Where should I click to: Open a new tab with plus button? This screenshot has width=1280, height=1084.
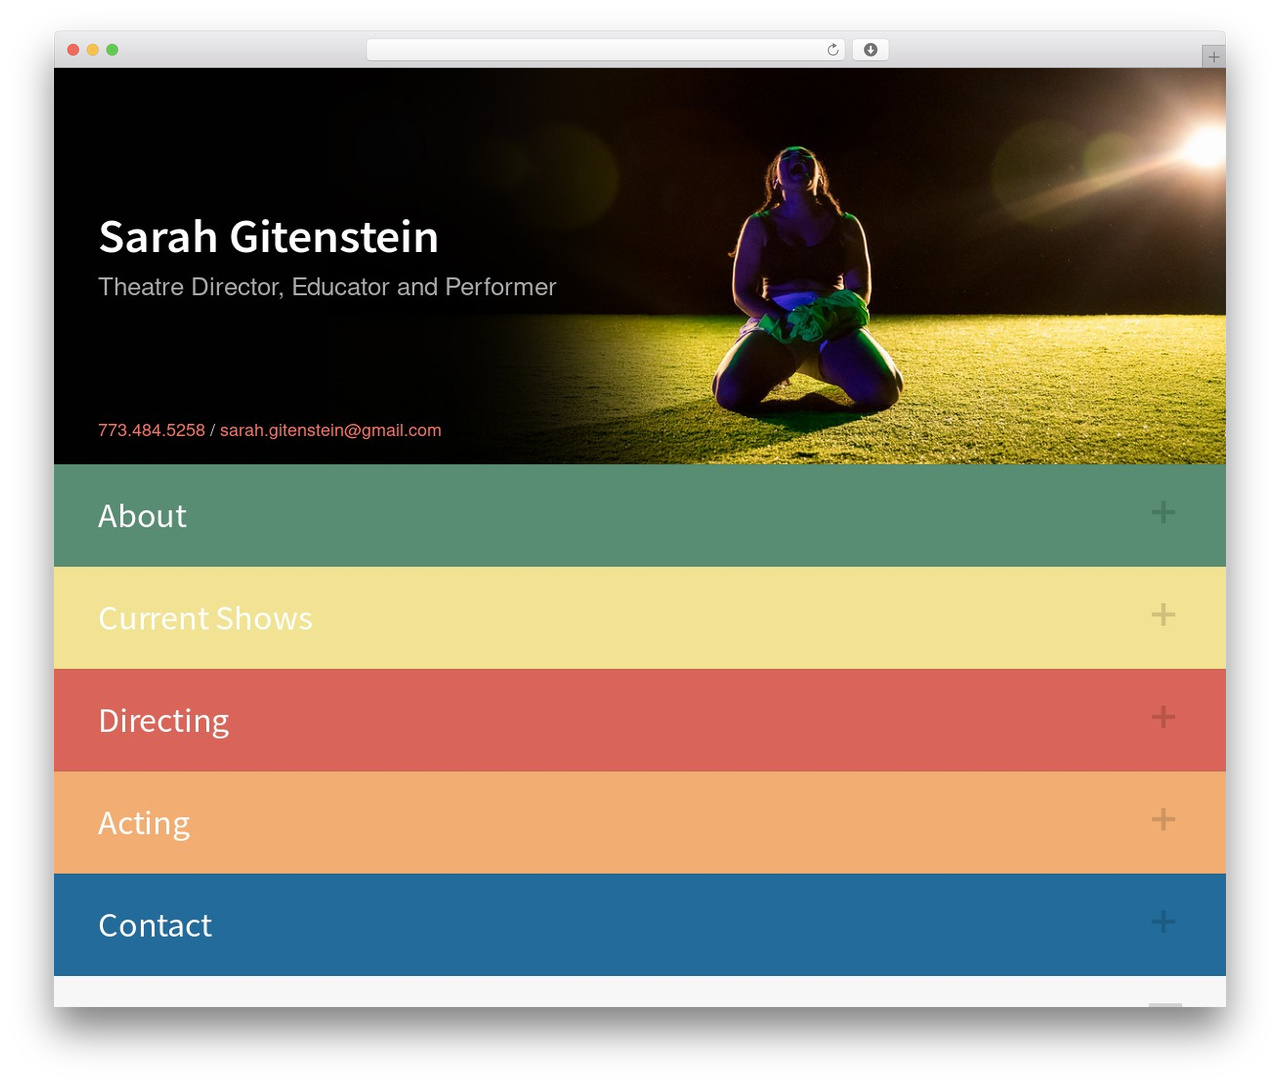tap(1213, 57)
